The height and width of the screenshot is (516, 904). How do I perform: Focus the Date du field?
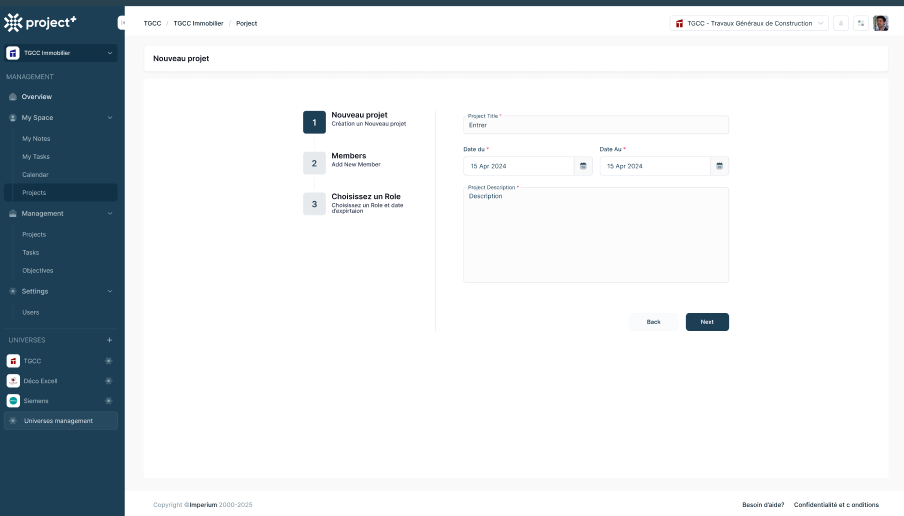point(519,166)
